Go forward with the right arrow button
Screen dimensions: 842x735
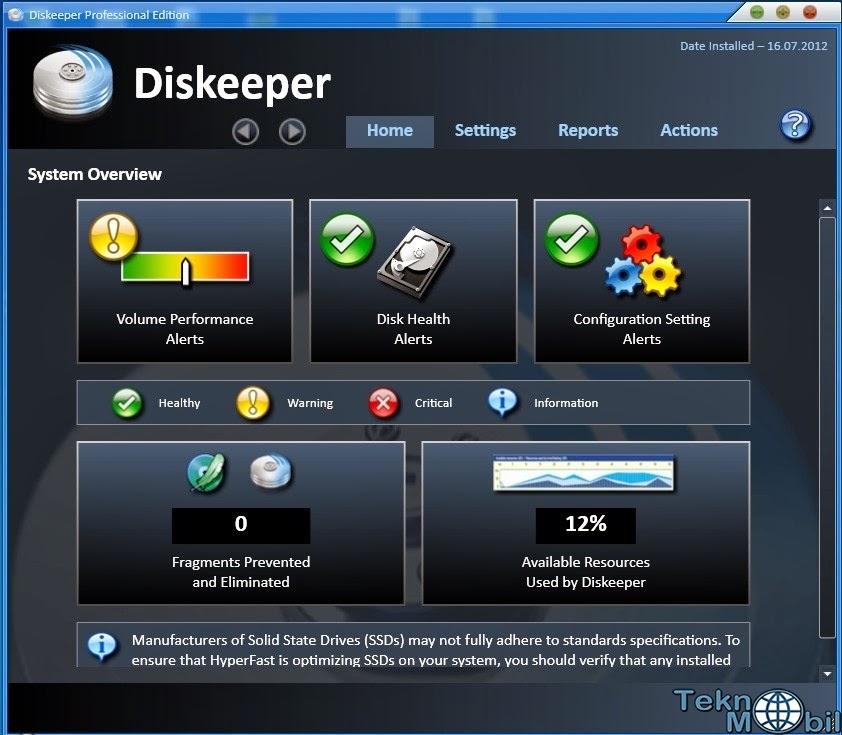coord(292,132)
